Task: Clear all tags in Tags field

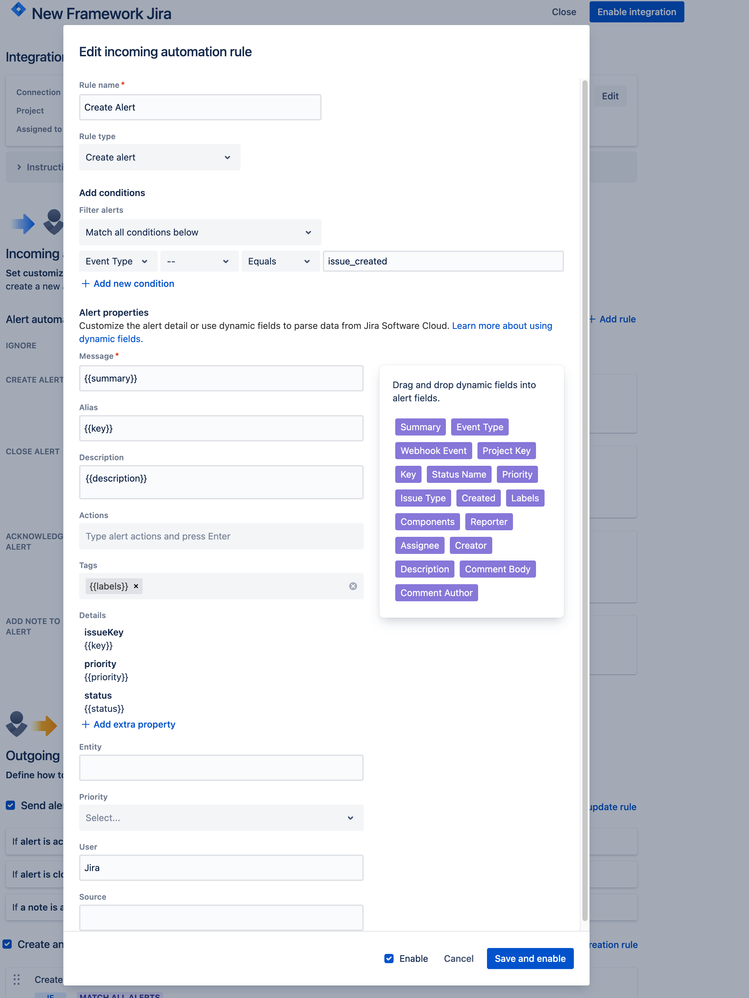Action: click(x=353, y=586)
